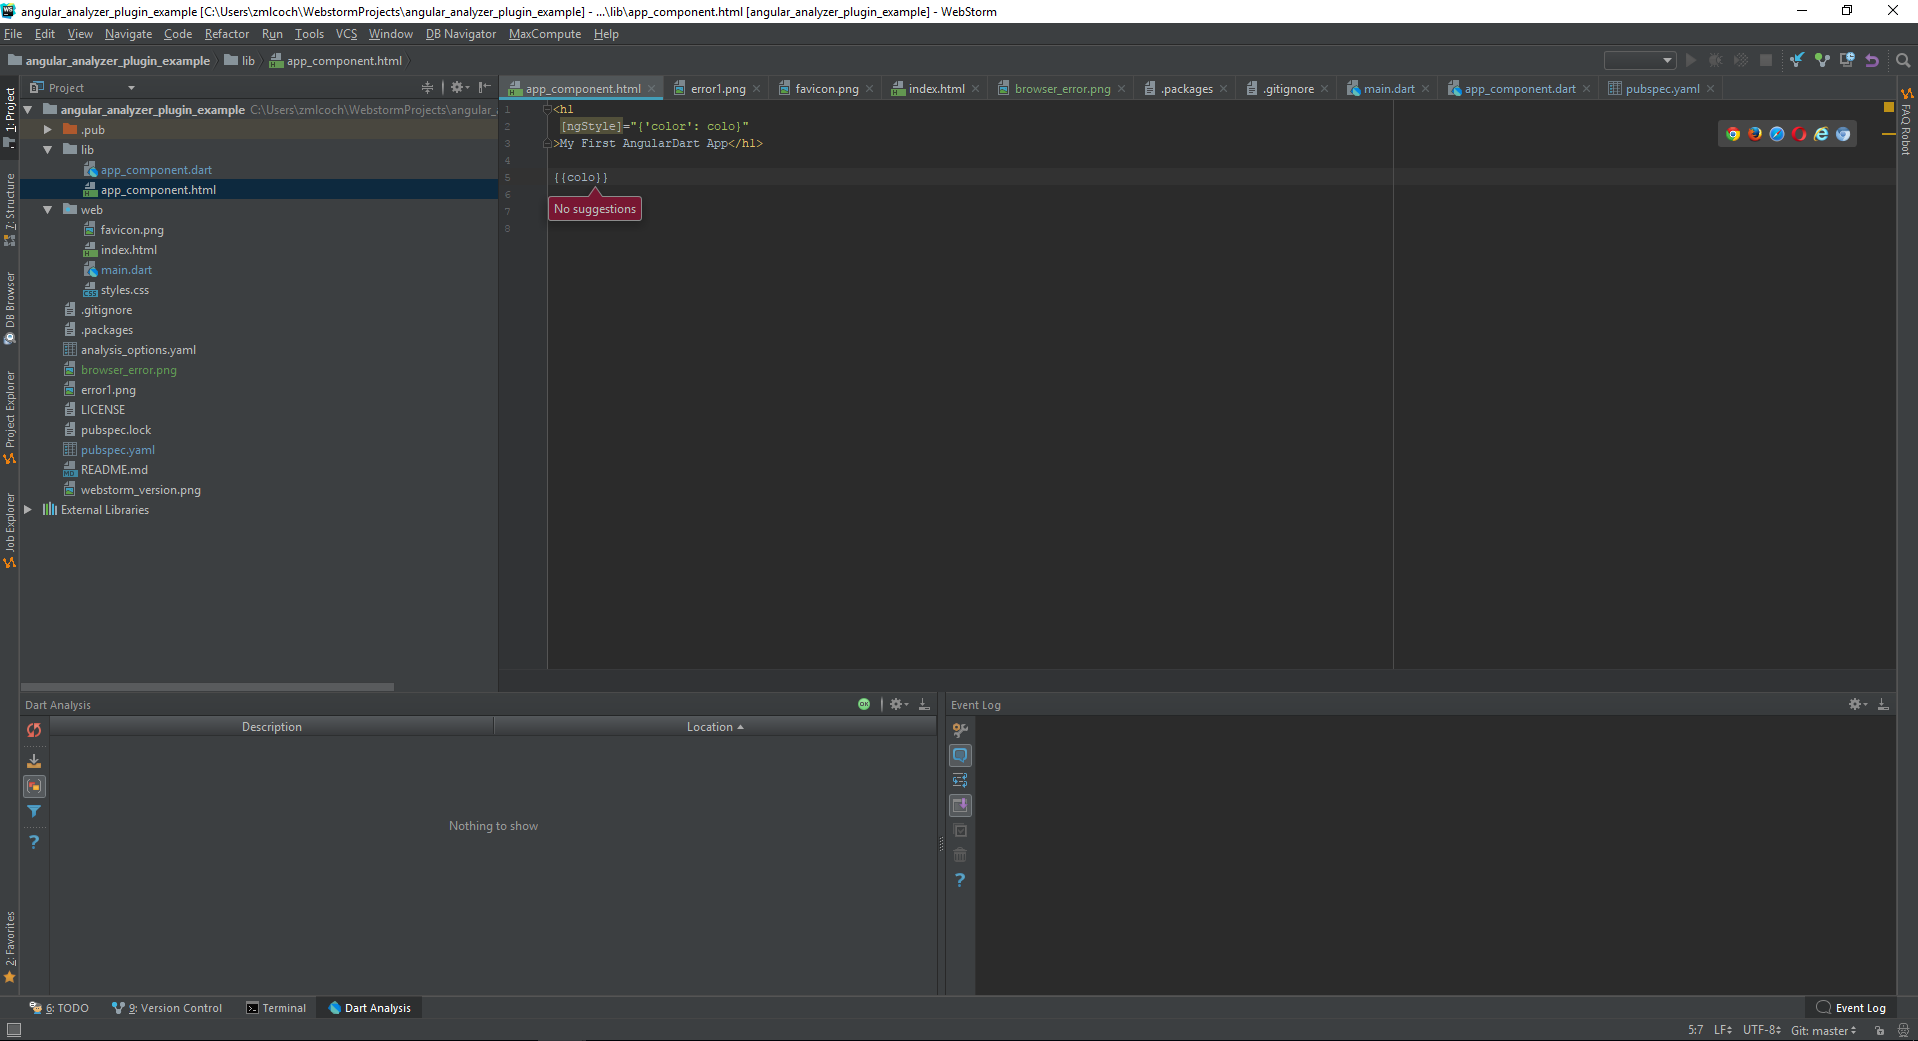The image size is (1918, 1041).
Task: Click the Event Log status bar button
Action: (1851, 1008)
